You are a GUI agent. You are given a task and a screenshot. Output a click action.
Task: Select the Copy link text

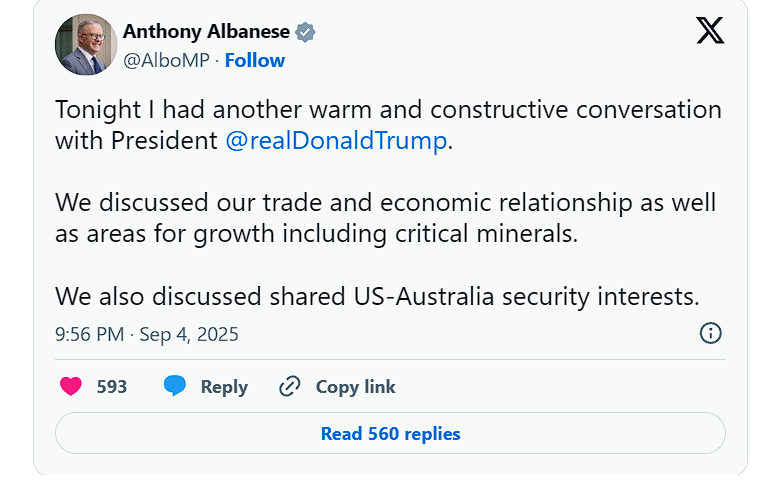pyautogui.click(x=355, y=386)
